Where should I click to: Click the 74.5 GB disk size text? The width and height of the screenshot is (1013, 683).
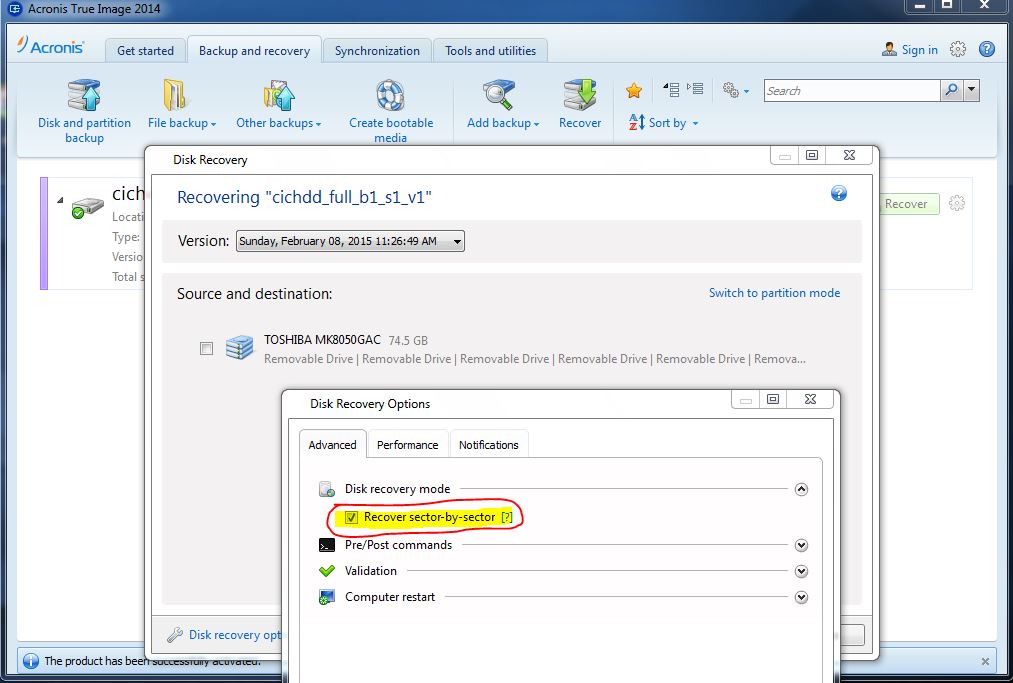408,341
